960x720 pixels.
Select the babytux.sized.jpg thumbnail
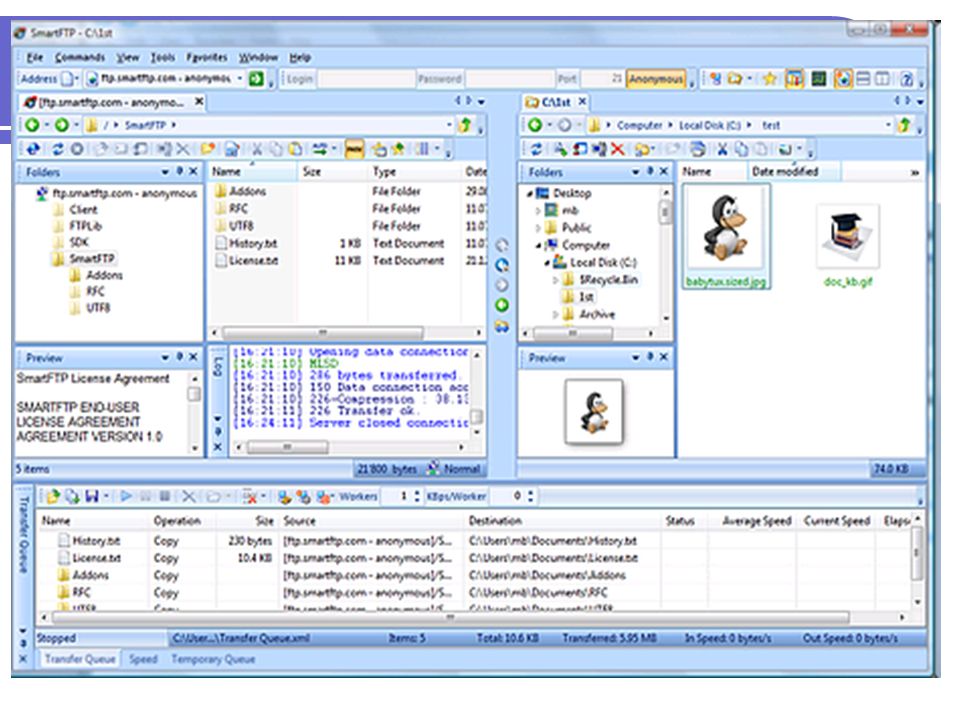(726, 237)
